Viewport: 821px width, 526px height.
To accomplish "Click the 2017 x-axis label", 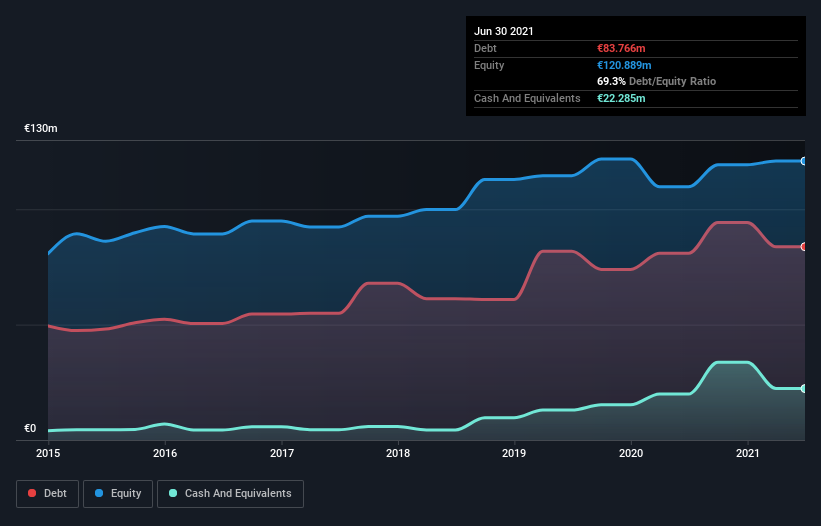I will (x=282, y=453).
